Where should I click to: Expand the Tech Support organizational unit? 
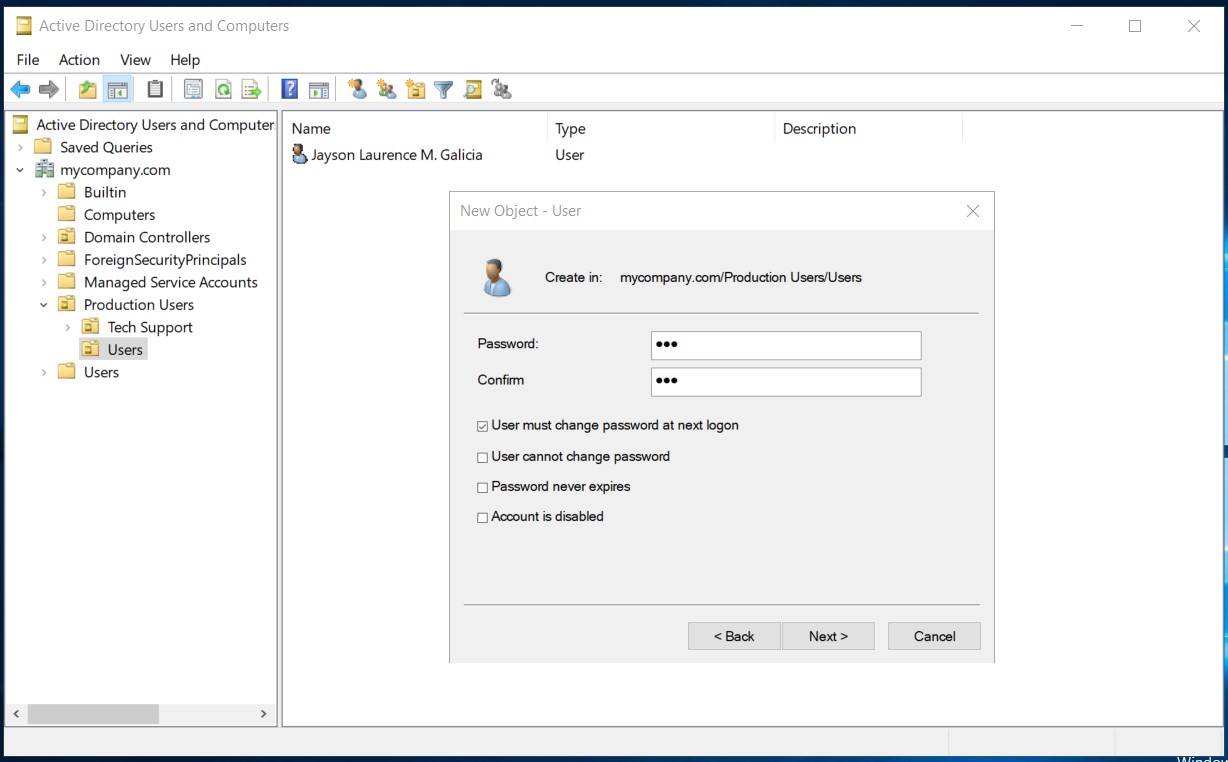point(67,327)
